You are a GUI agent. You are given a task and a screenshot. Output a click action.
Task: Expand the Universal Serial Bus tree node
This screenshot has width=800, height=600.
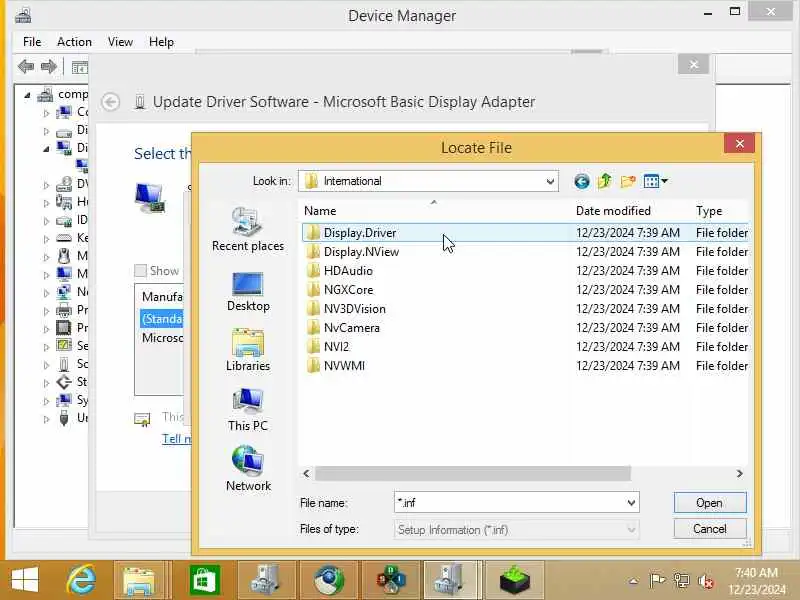tap(46, 418)
